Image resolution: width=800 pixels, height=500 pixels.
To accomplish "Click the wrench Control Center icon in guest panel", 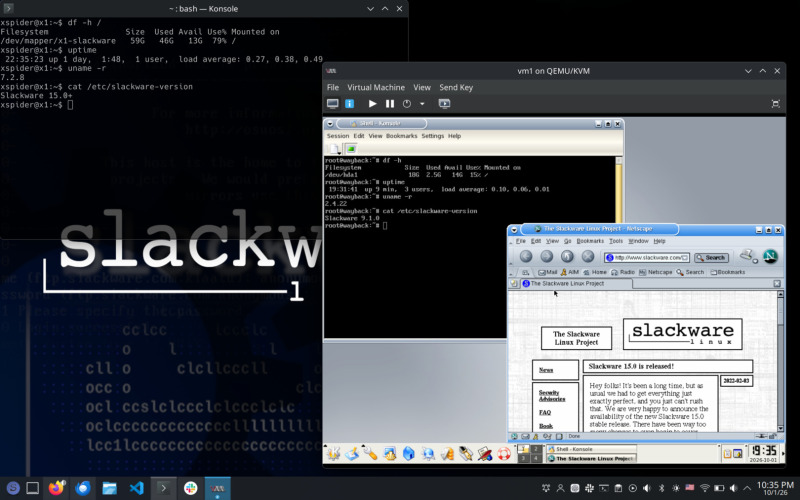I will 371,453.
